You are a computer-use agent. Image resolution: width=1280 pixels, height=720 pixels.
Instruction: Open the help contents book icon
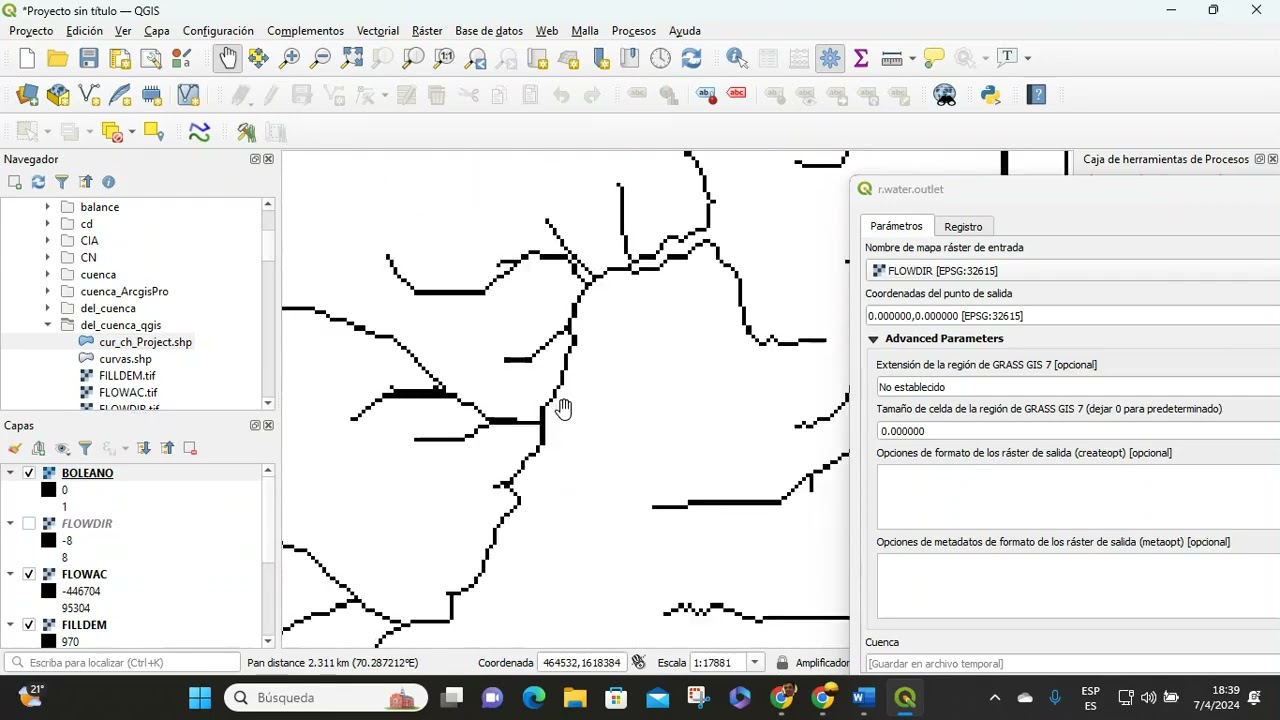pyautogui.click(x=1037, y=95)
